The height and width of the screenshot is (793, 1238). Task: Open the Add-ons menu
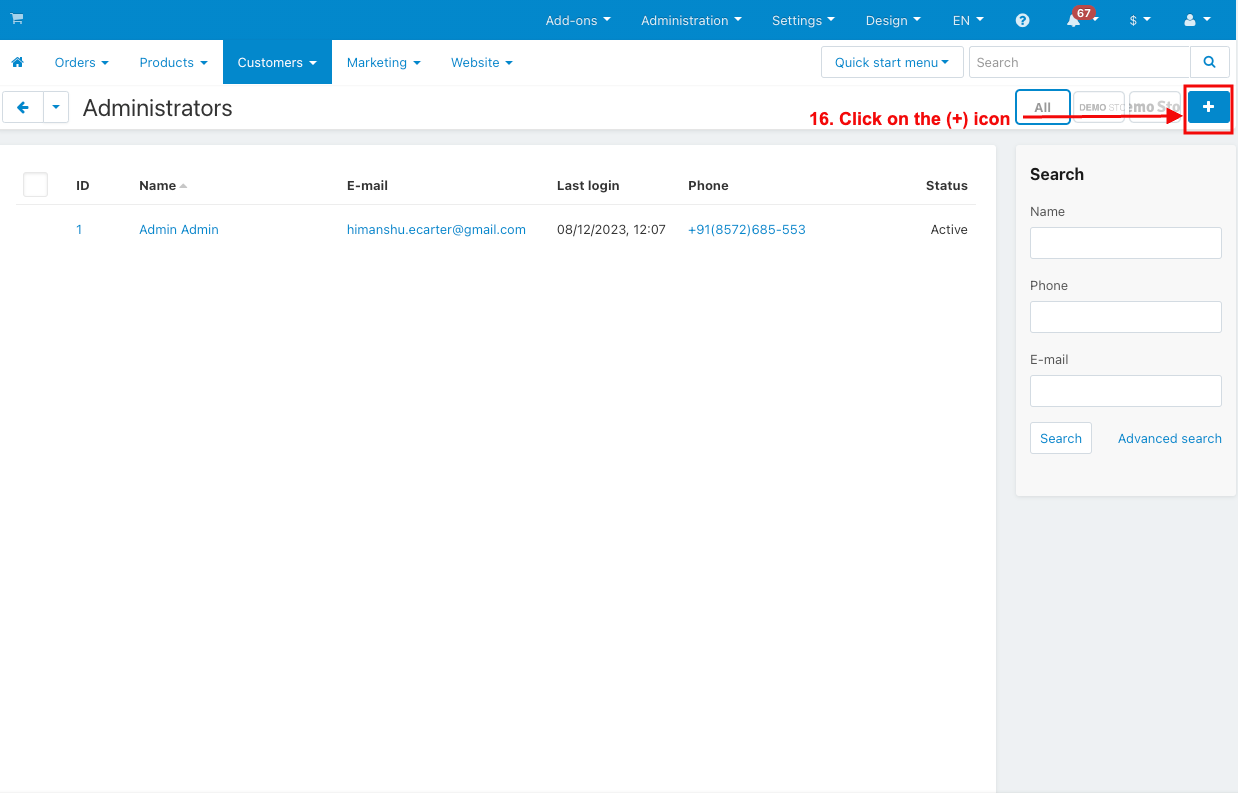(578, 20)
